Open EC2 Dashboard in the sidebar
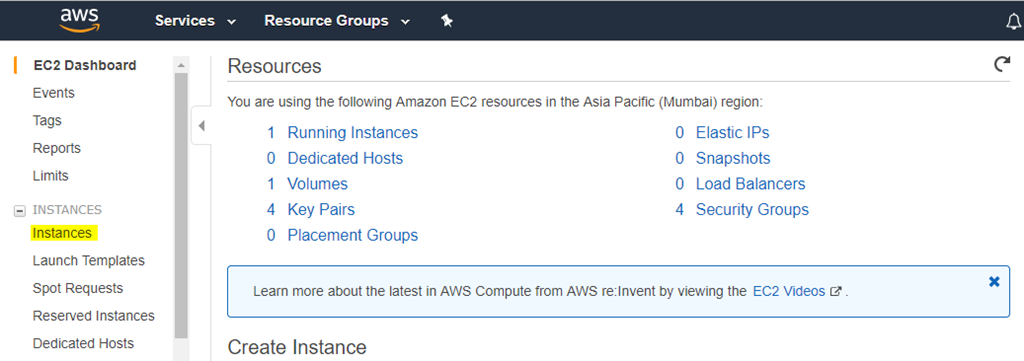 click(x=84, y=65)
